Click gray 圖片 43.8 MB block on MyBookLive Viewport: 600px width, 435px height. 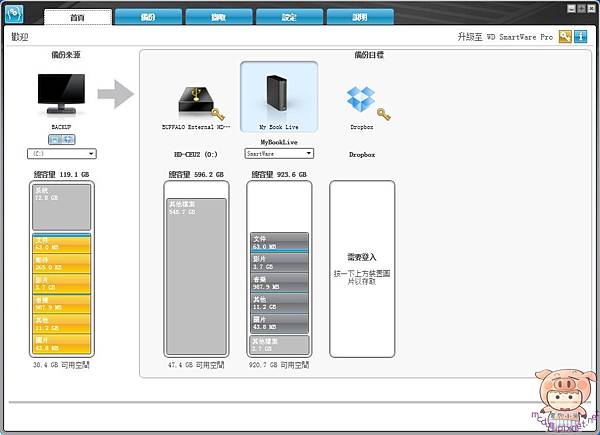click(x=279, y=323)
